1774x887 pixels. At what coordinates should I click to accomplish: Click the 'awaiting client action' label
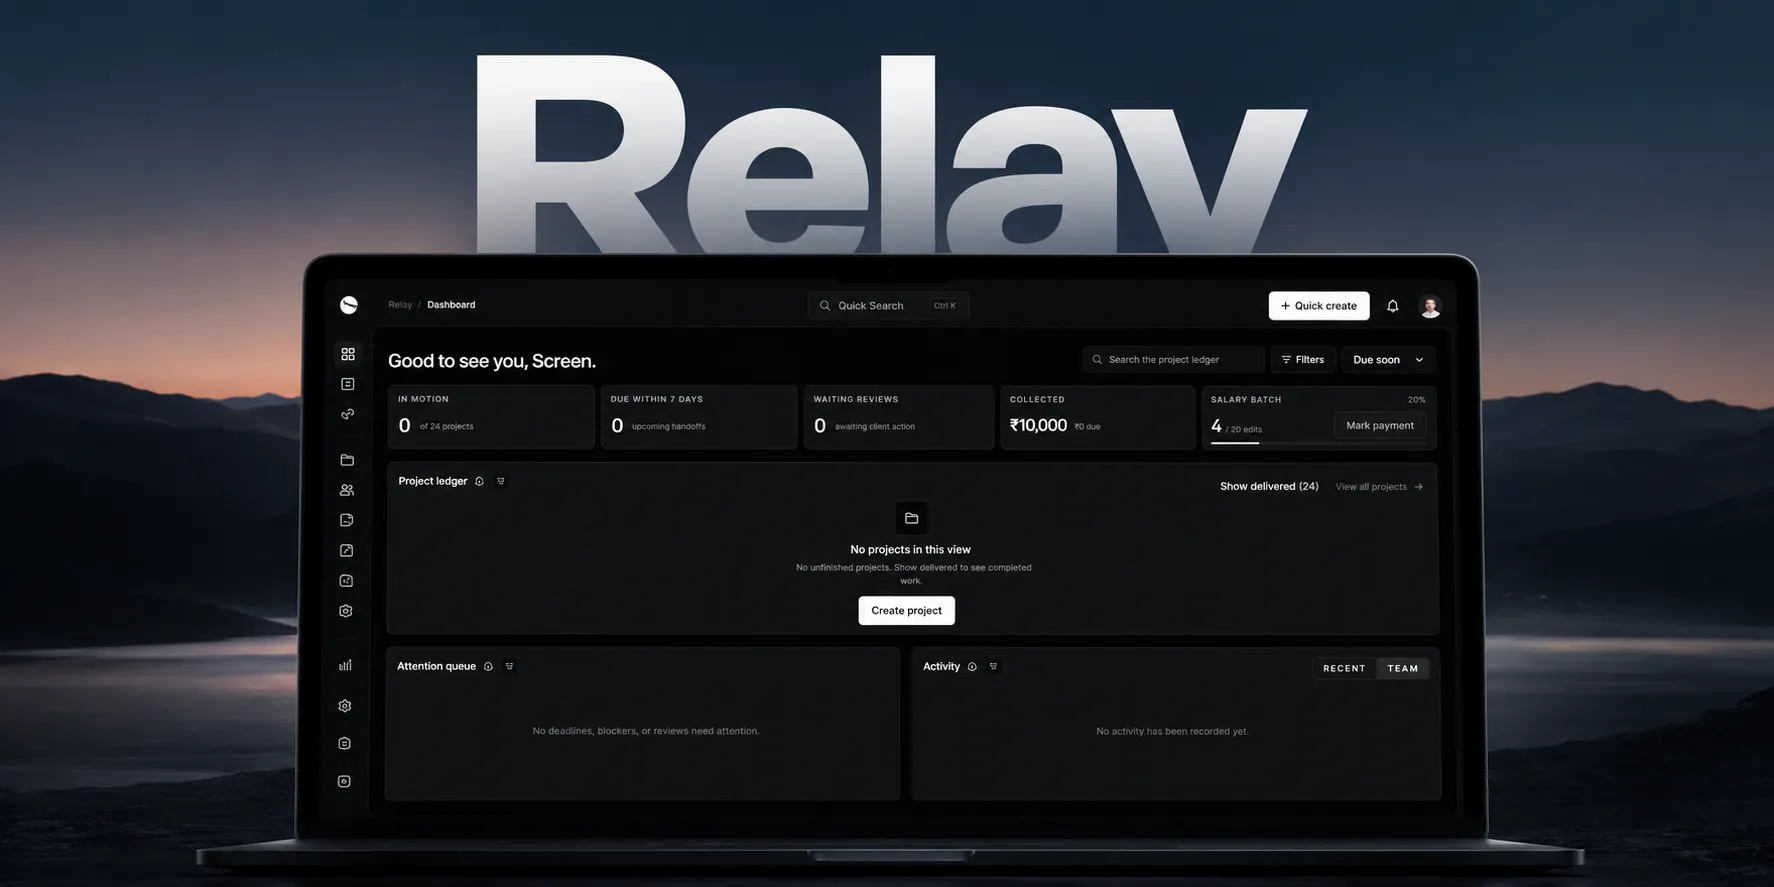point(875,427)
